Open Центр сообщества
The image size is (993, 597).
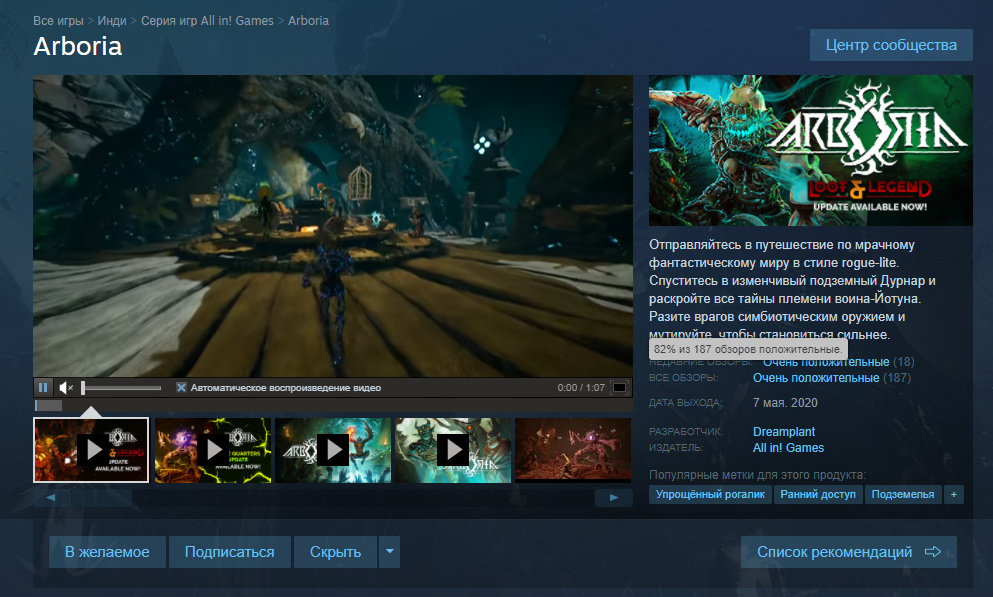coord(891,45)
